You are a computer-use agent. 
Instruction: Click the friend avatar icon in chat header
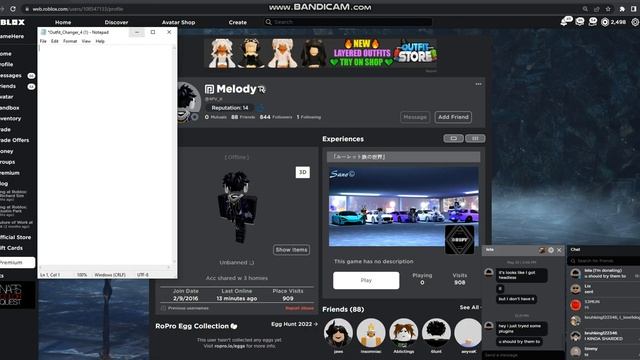click(x=542, y=250)
